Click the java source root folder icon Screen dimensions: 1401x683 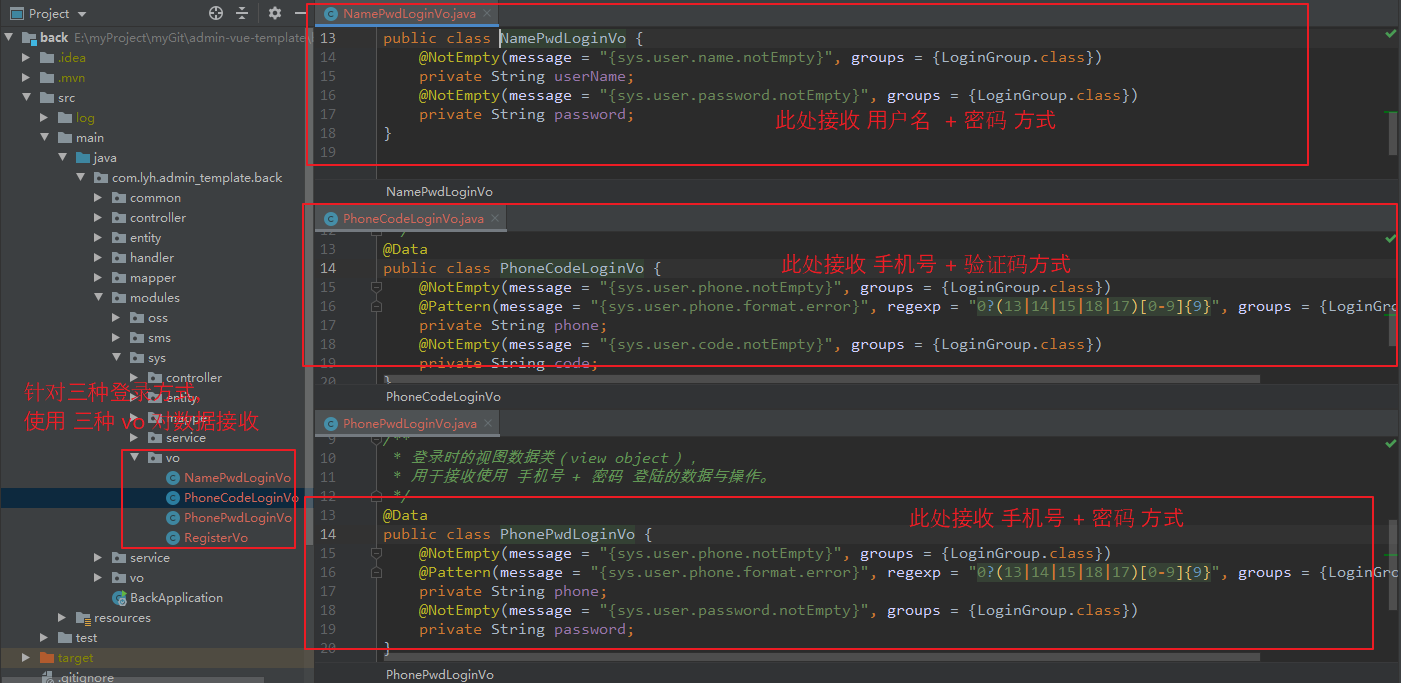83,158
